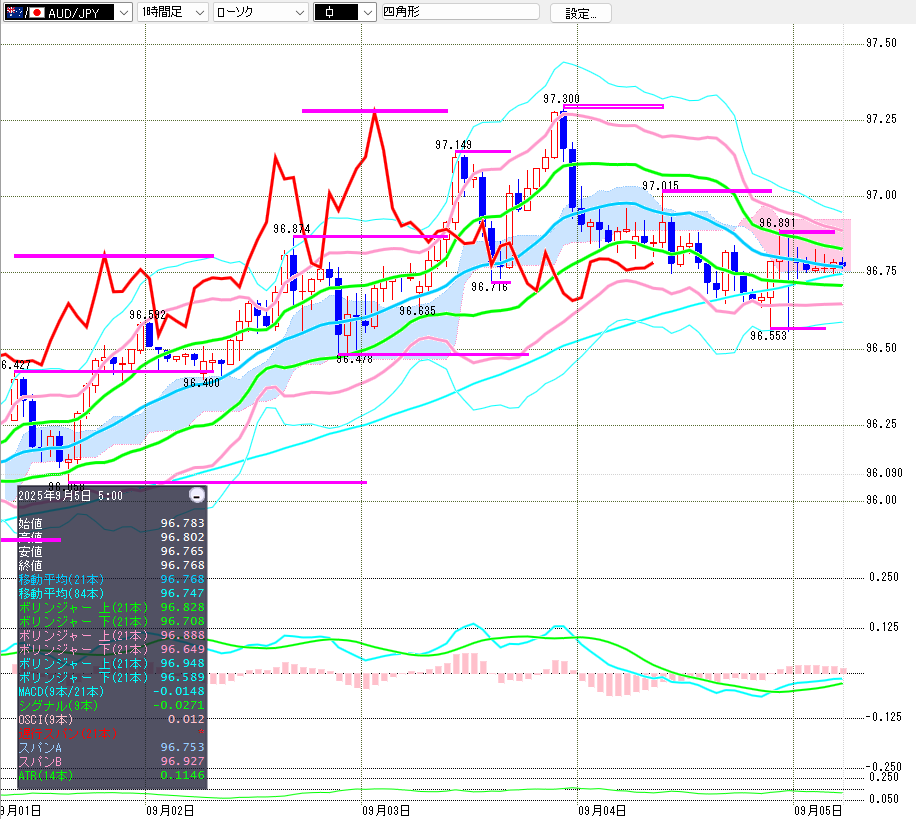Viewport: 916px width, 819px height.
Task: Select the magenta line beside 97.015
Action: [x=717, y=191]
